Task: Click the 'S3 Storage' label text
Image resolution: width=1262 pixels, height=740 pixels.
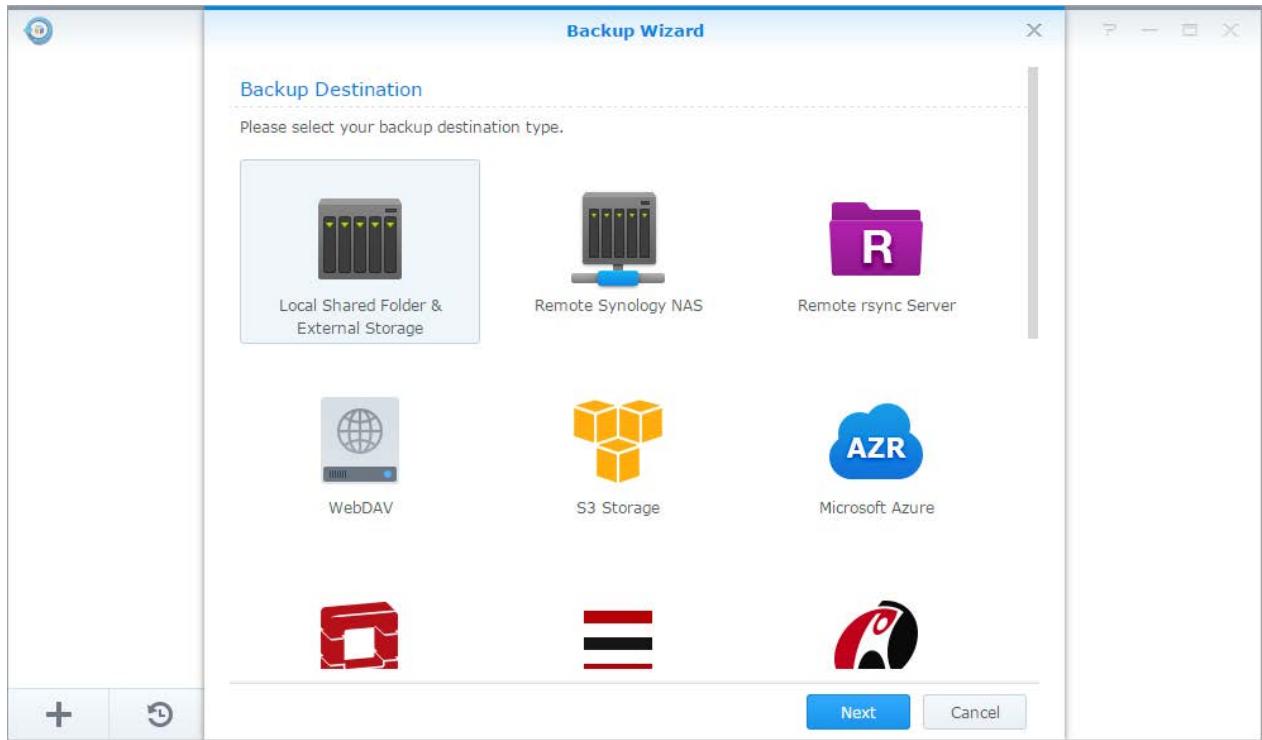Action: point(618,508)
